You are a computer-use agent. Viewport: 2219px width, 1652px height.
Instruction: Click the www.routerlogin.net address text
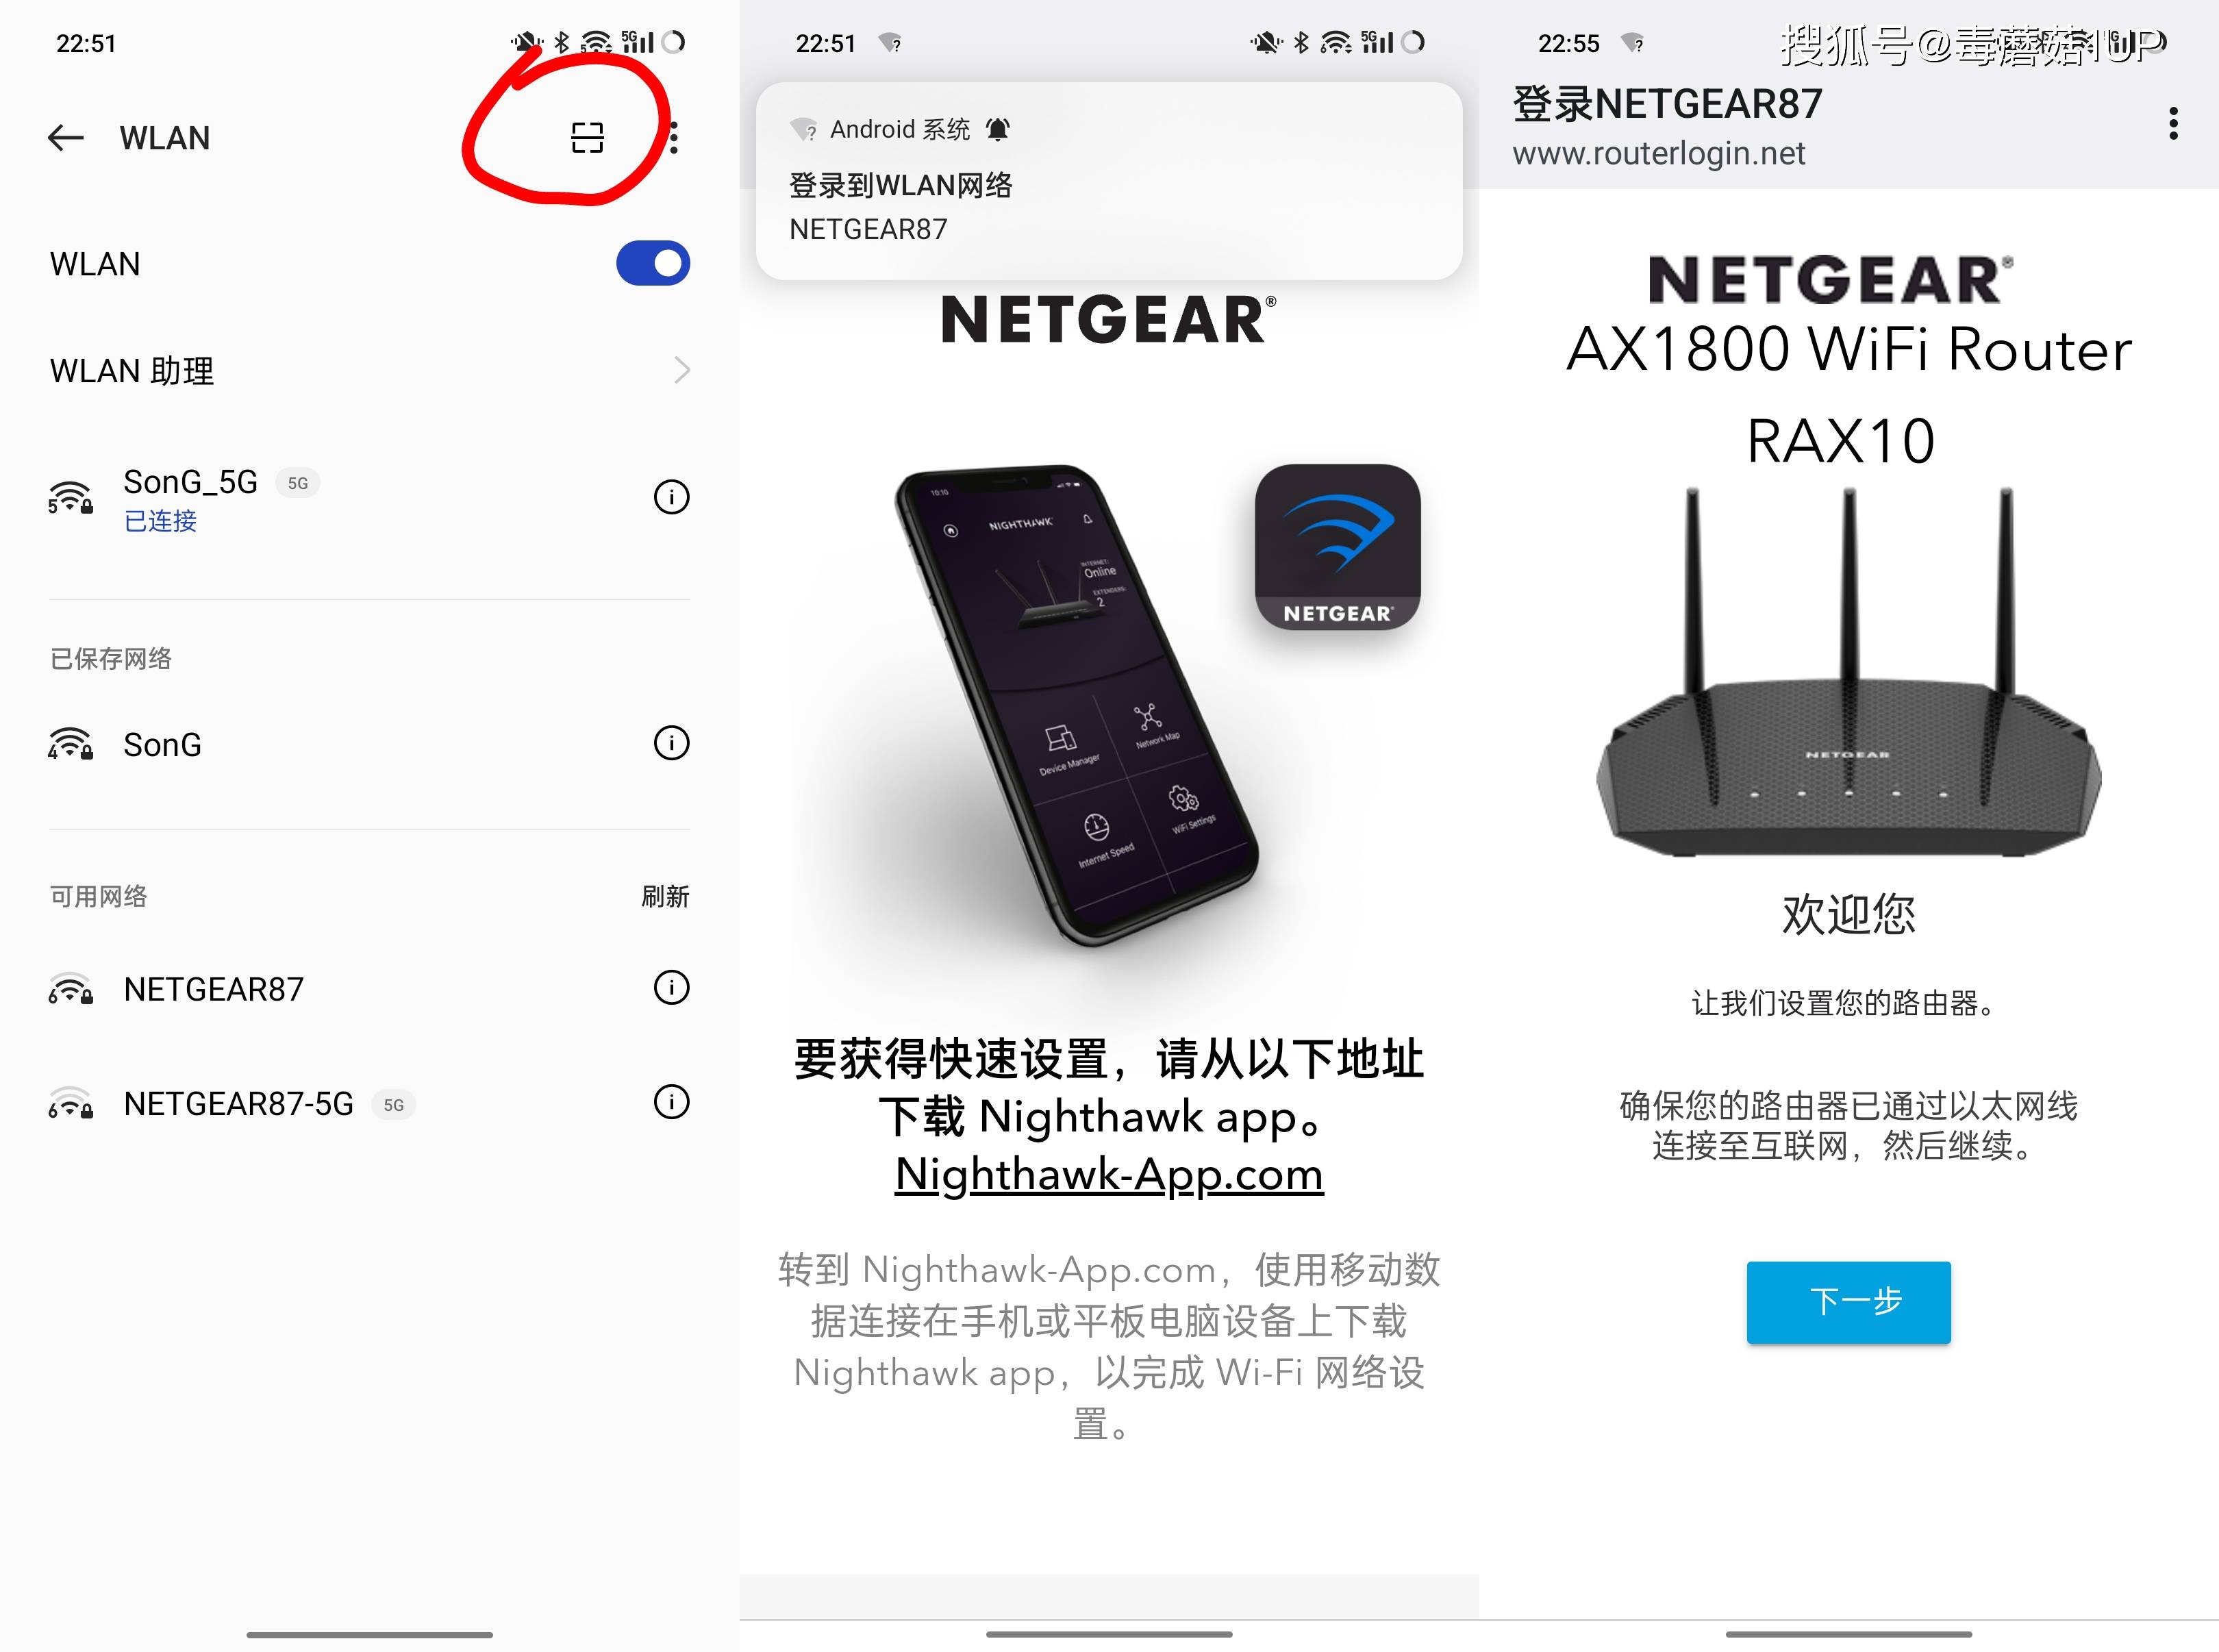click(x=1658, y=154)
